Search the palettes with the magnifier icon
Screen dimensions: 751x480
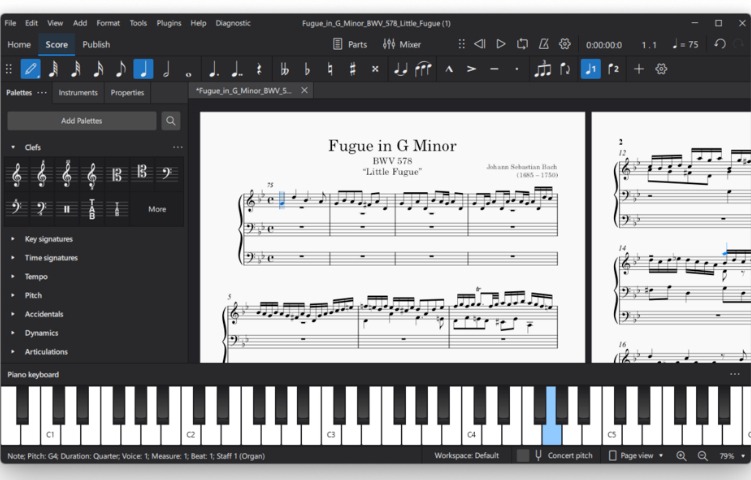pos(171,121)
